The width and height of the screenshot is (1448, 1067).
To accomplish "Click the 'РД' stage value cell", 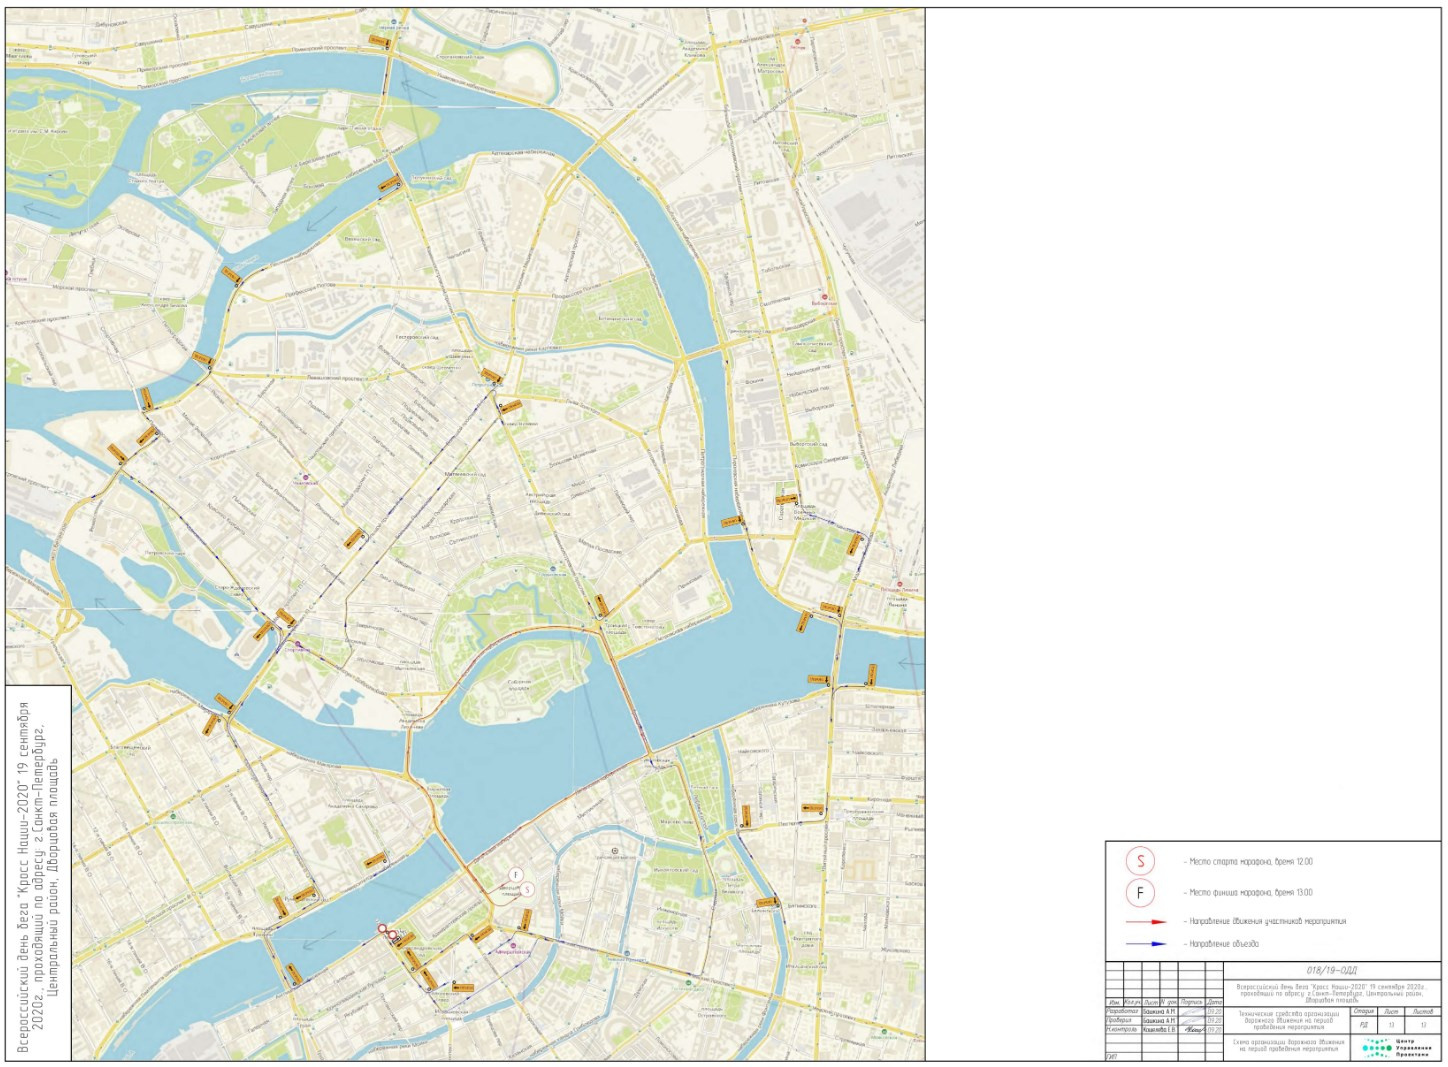I will 1363,1025.
